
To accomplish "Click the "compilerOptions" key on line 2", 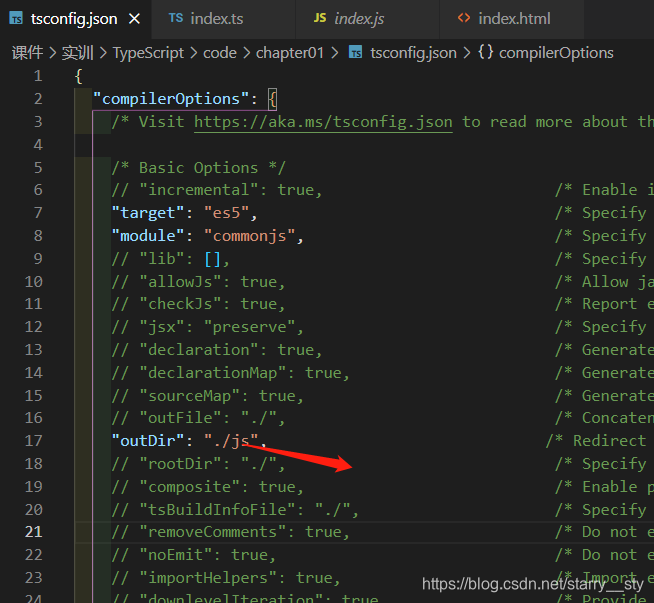I will pyautogui.click(x=171, y=99).
